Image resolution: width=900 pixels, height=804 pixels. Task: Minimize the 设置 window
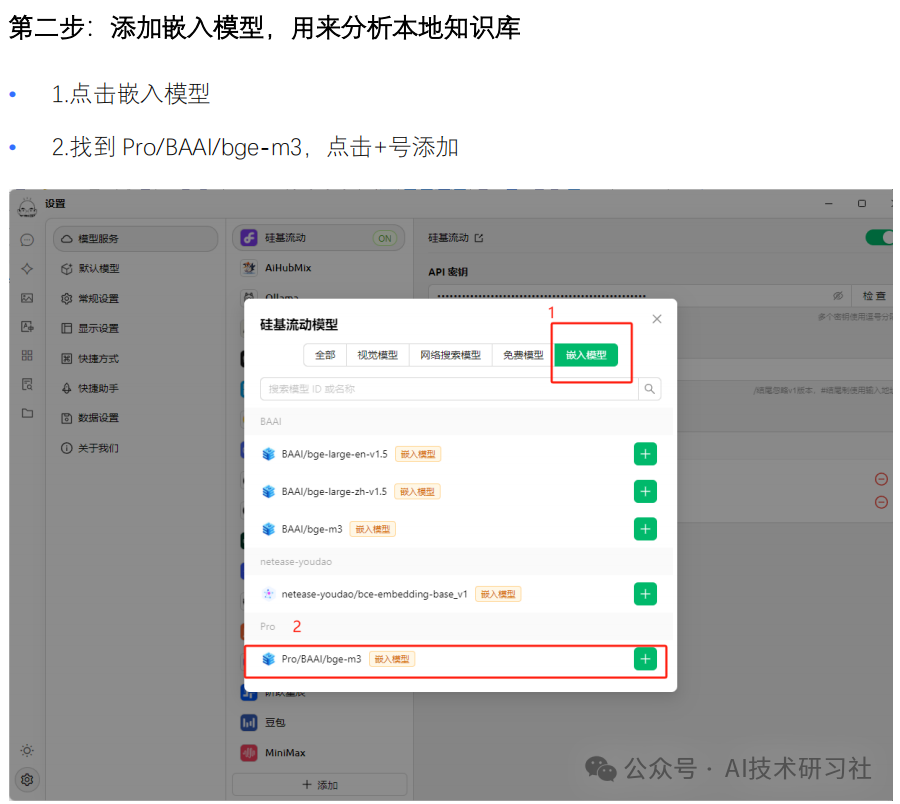(x=828, y=204)
